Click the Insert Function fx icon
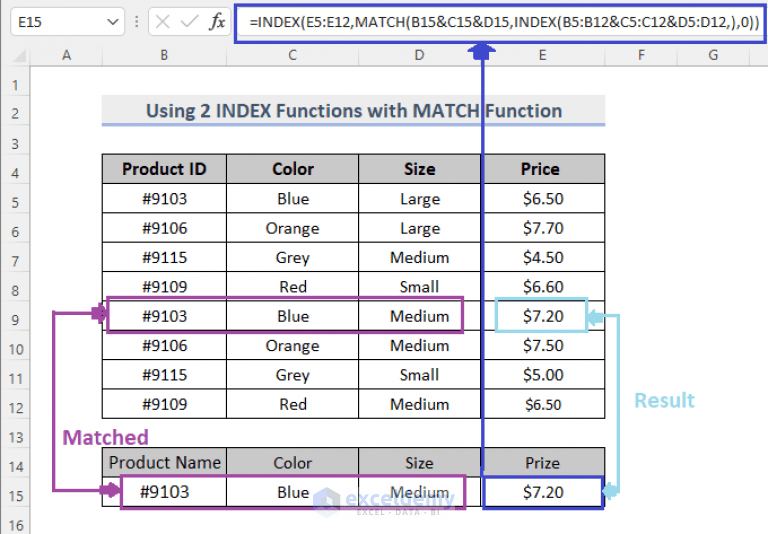 (217, 22)
